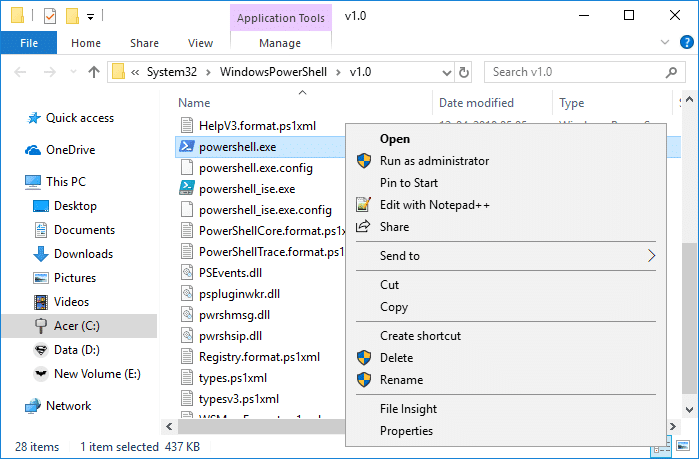Click the Refresh icon beside address bar
The width and height of the screenshot is (699, 459).
point(464,72)
